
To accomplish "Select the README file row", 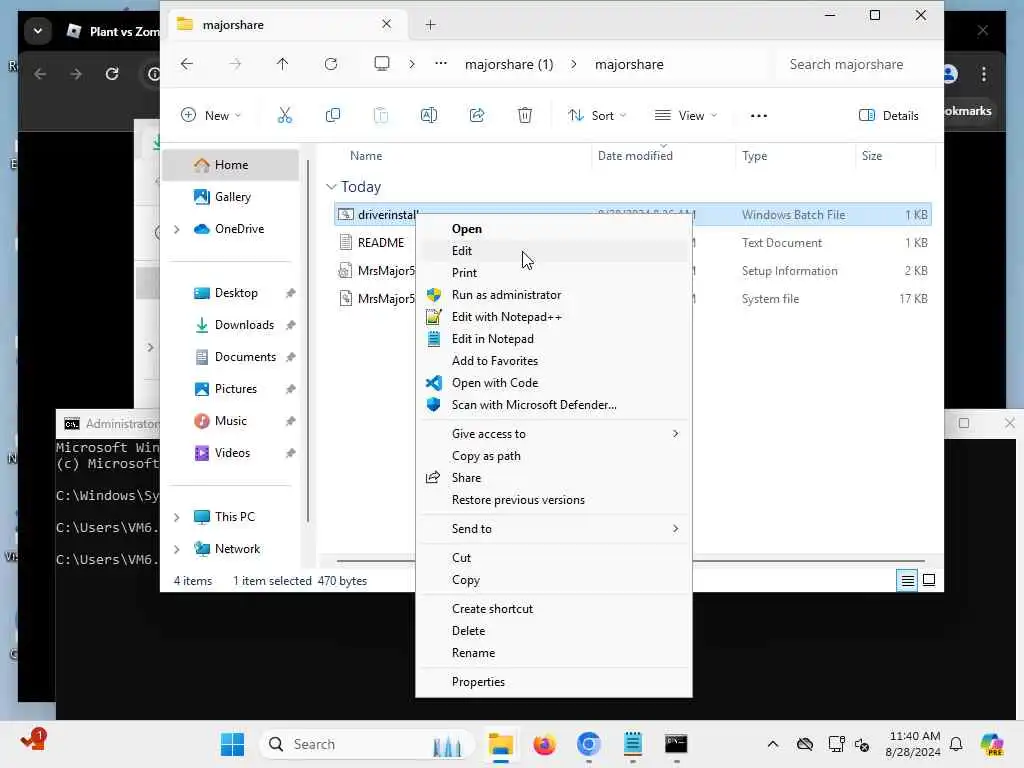I will (632, 243).
